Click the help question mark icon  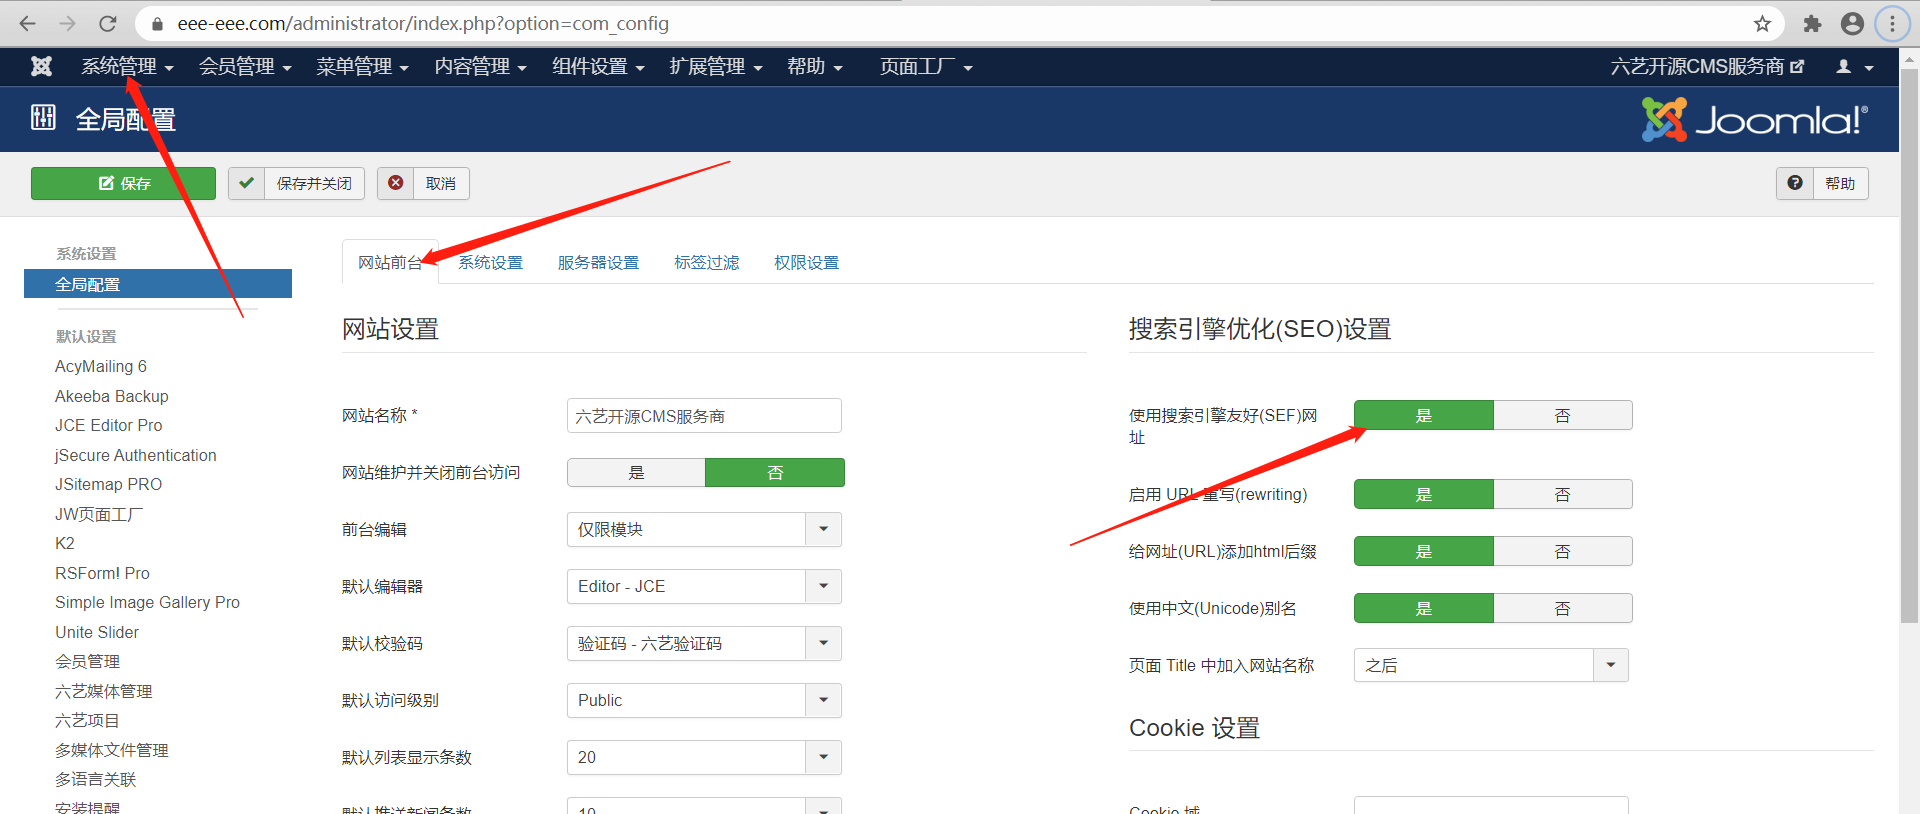pyautogui.click(x=1795, y=183)
